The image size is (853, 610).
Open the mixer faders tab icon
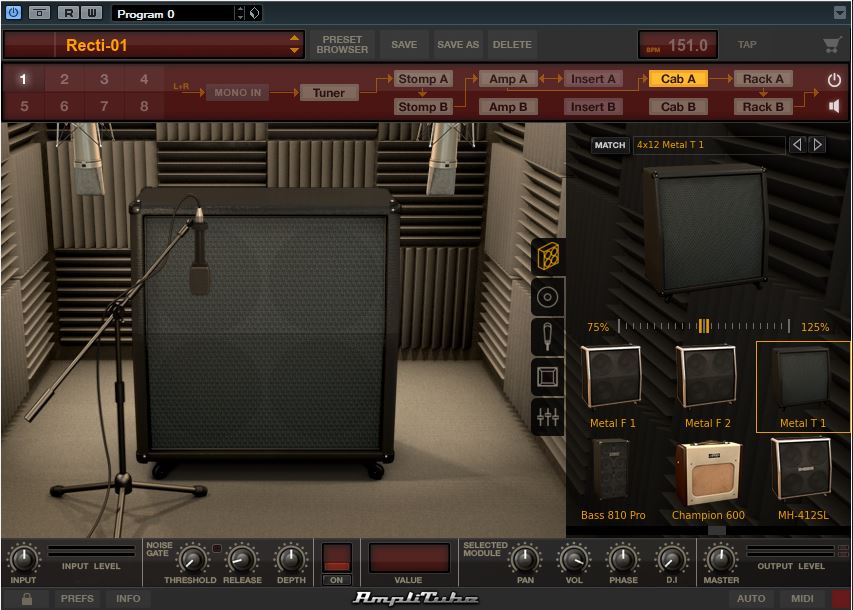pyautogui.click(x=548, y=417)
